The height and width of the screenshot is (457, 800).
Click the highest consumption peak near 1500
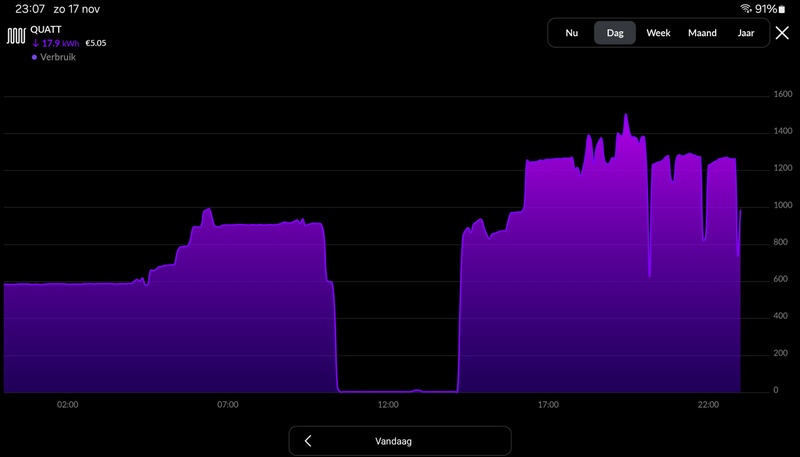626,115
